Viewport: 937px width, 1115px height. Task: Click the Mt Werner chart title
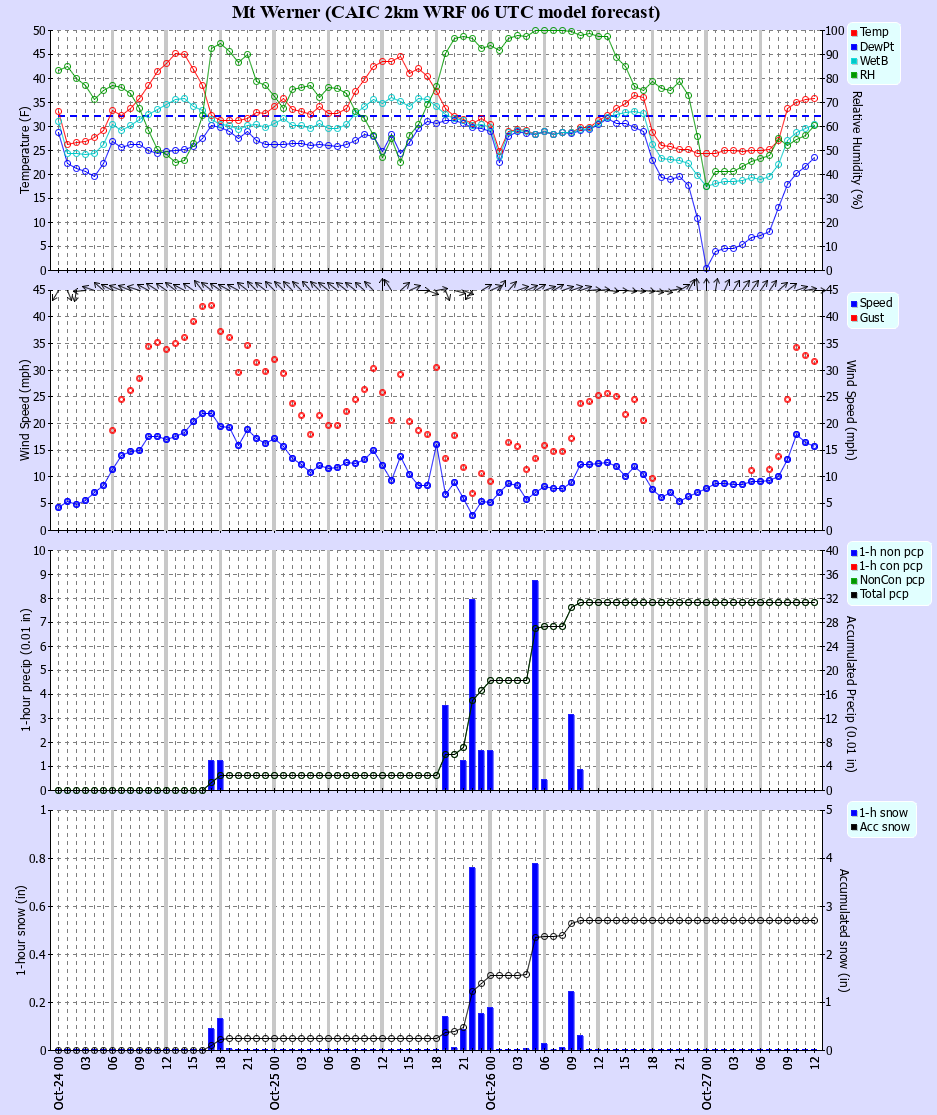[x=446, y=12]
